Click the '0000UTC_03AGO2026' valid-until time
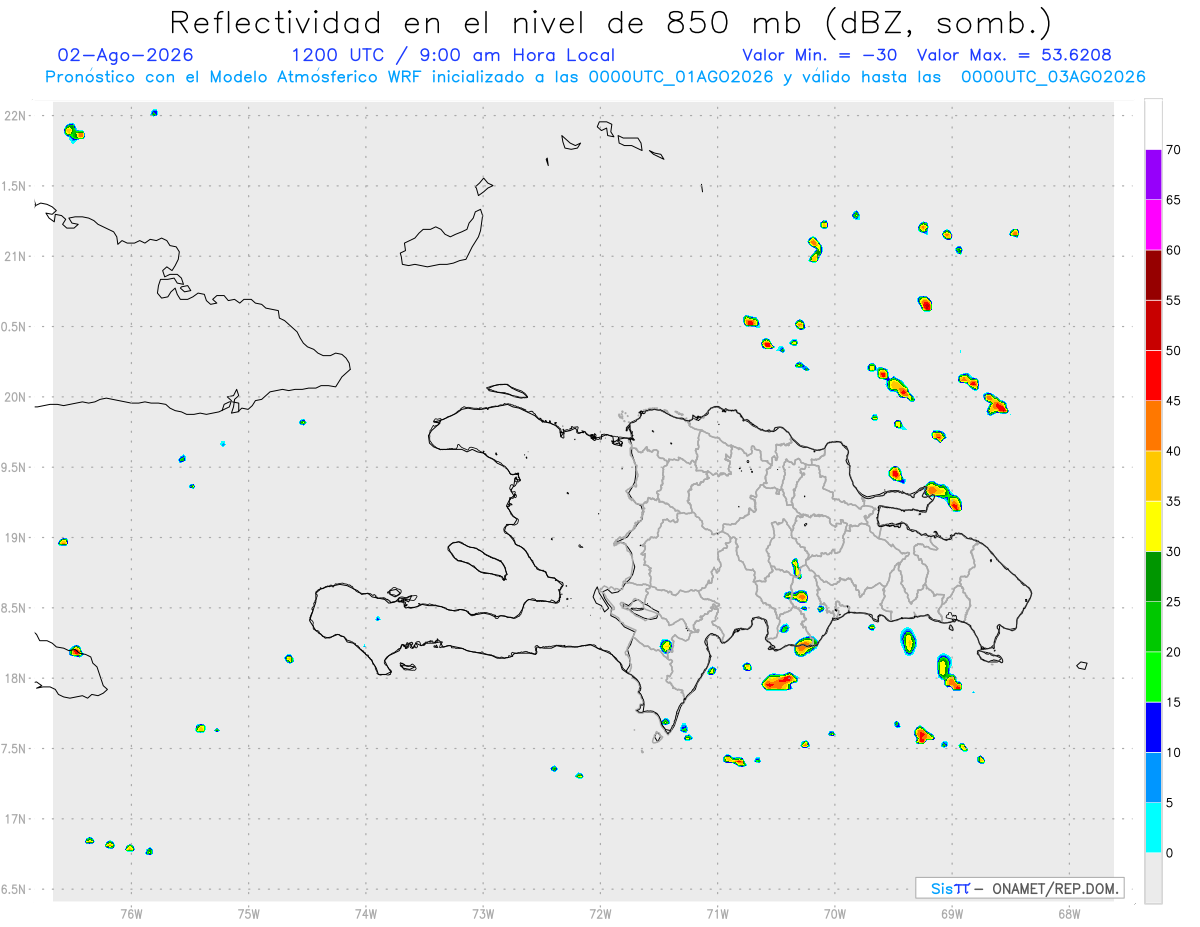Viewport: 1200px width, 927px height. click(x=1053, y=77)
